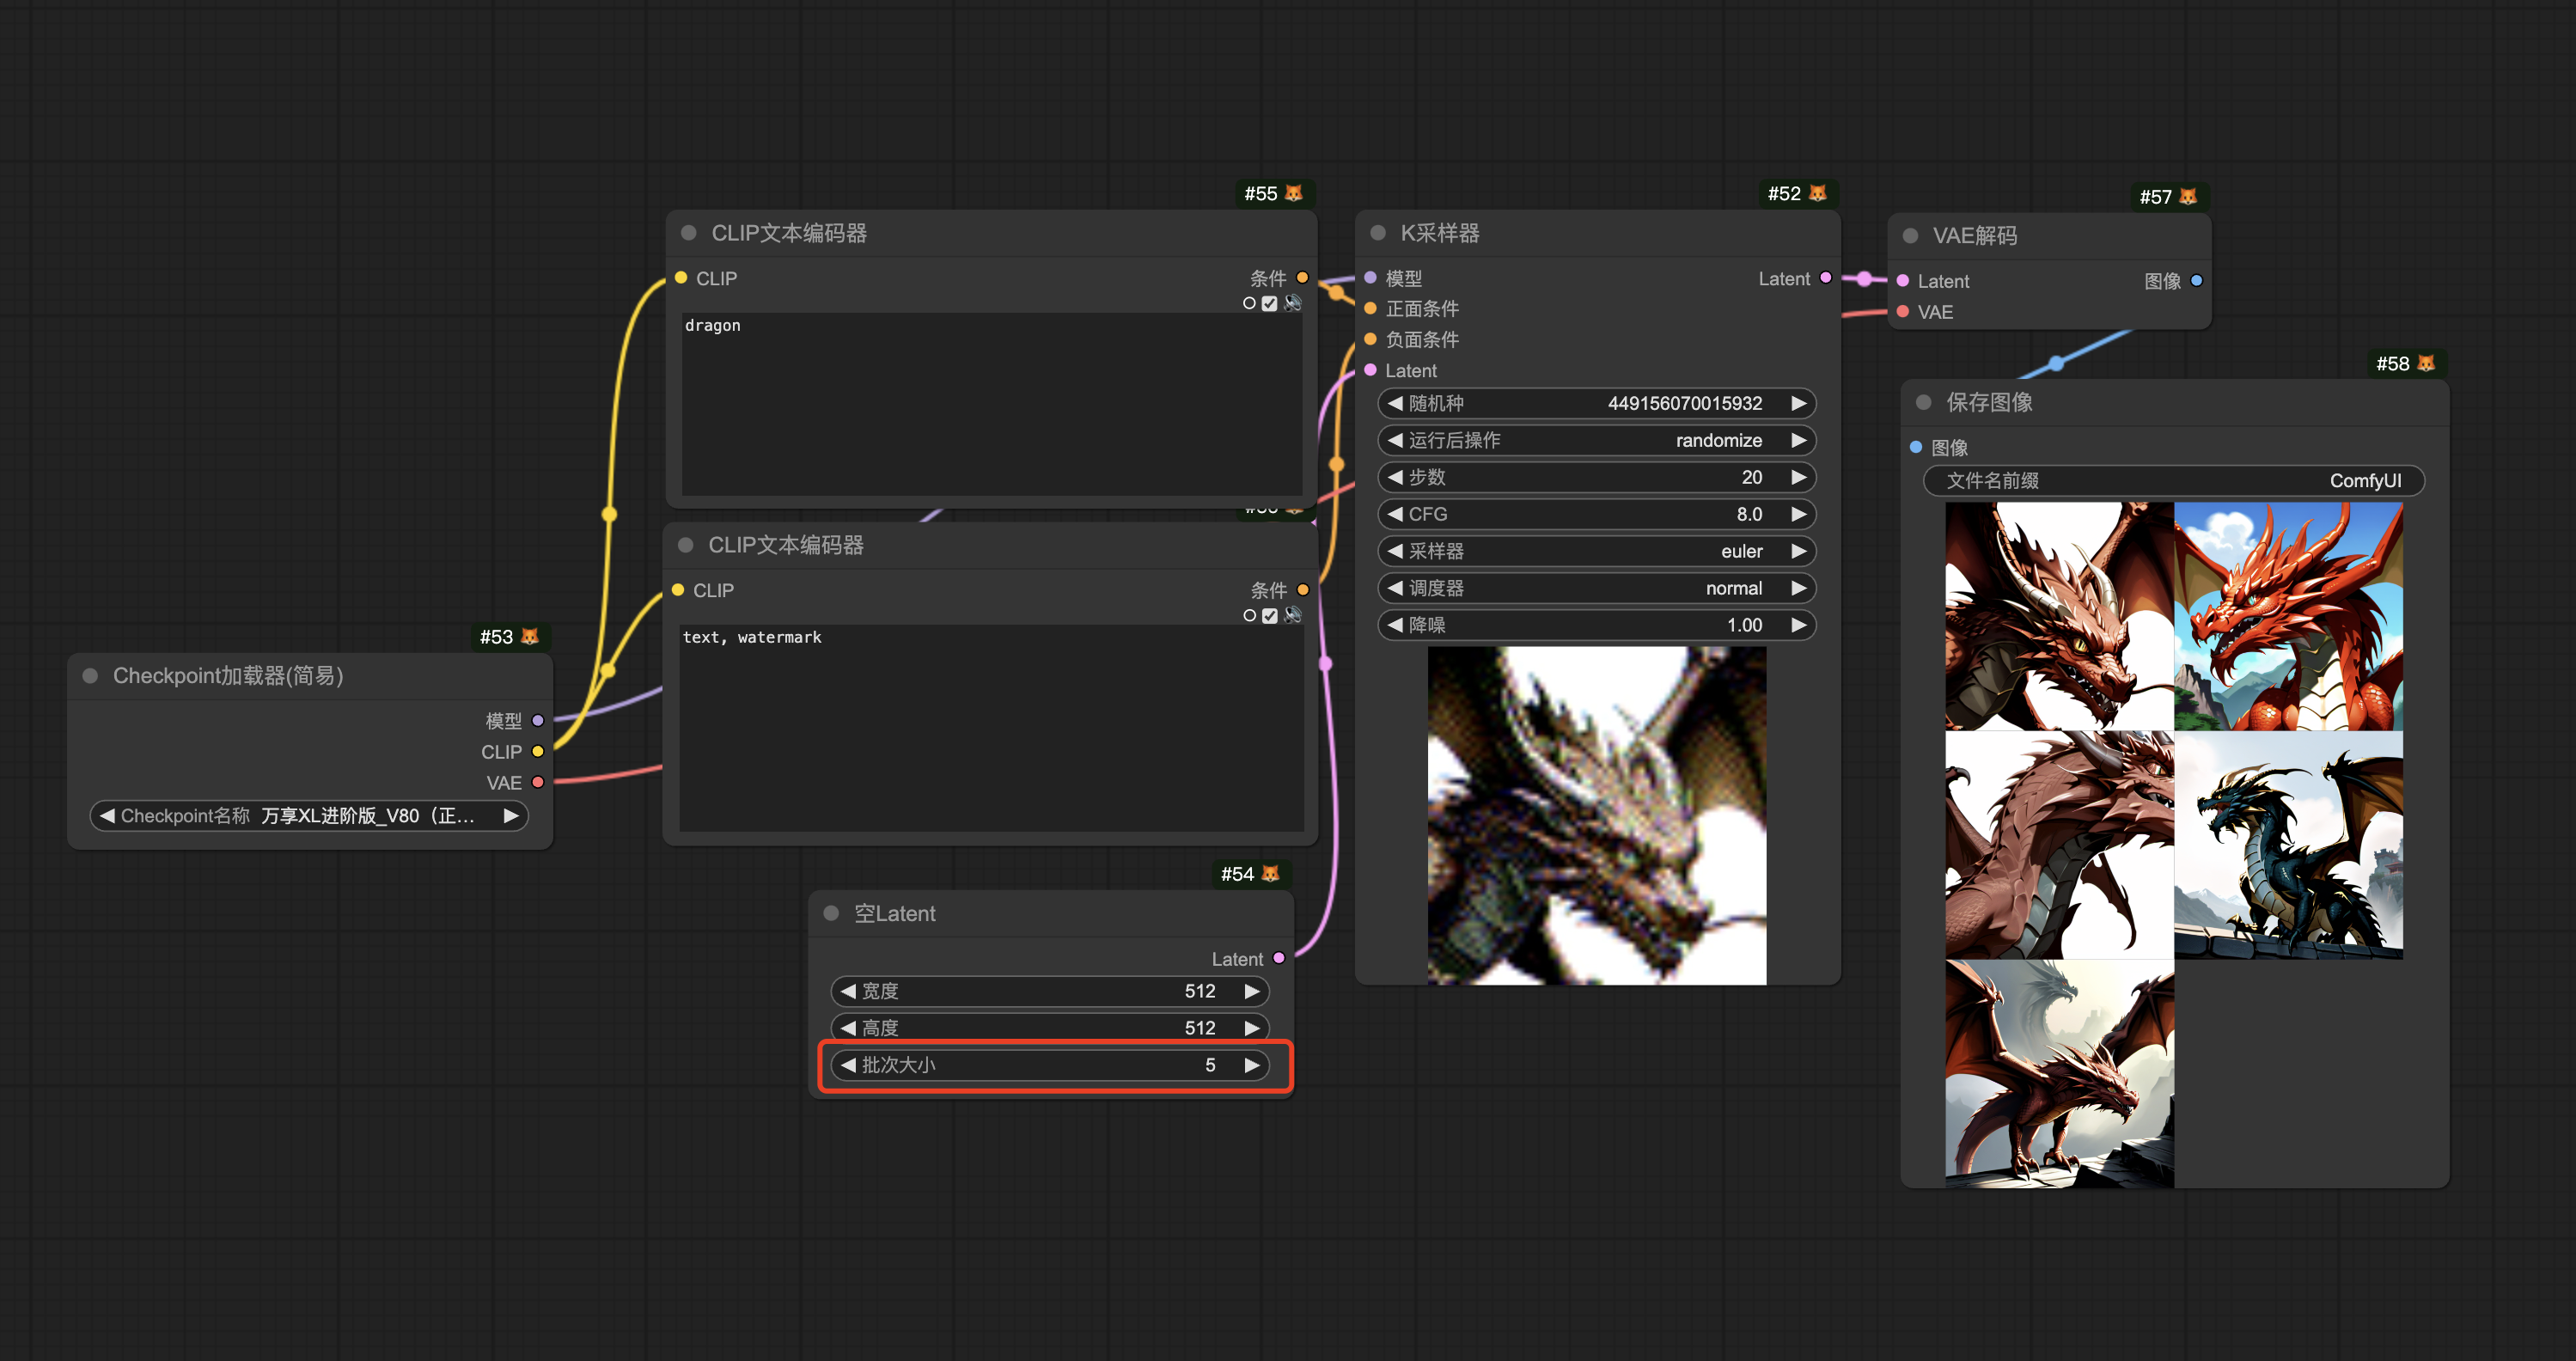Image resolution: width=2576 pixels, height=1361 pixels.
Task: Collapse the 保存图像 node via its title dot
Action: coord(1923,402)
